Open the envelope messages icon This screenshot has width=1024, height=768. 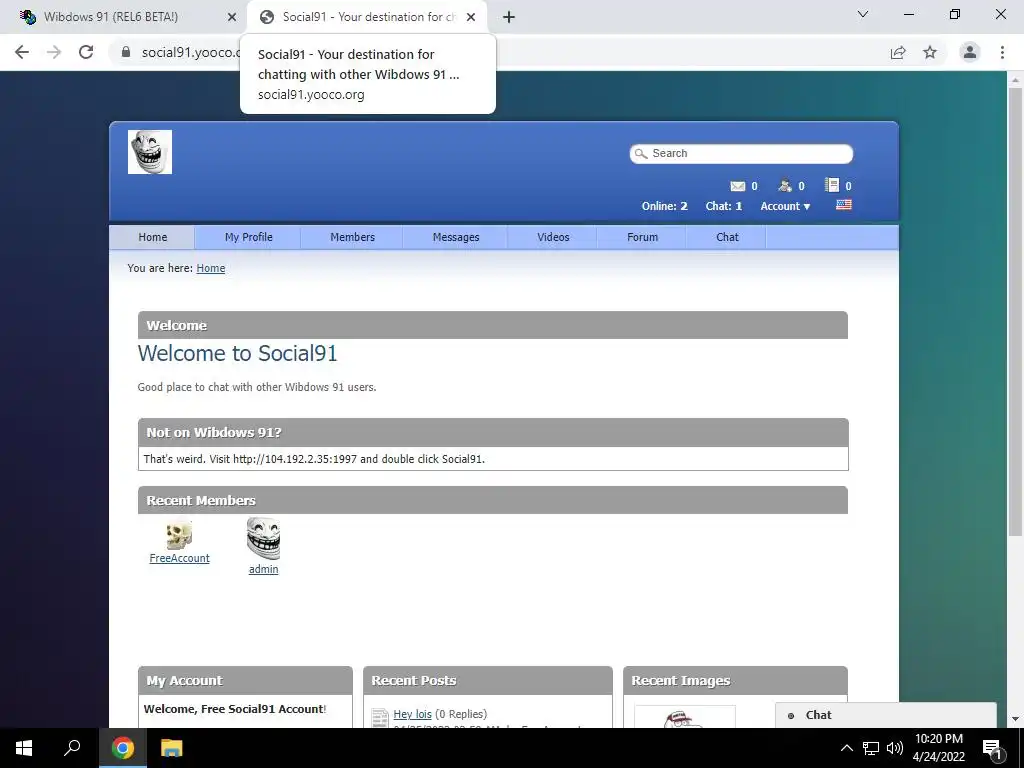[737, 186]
